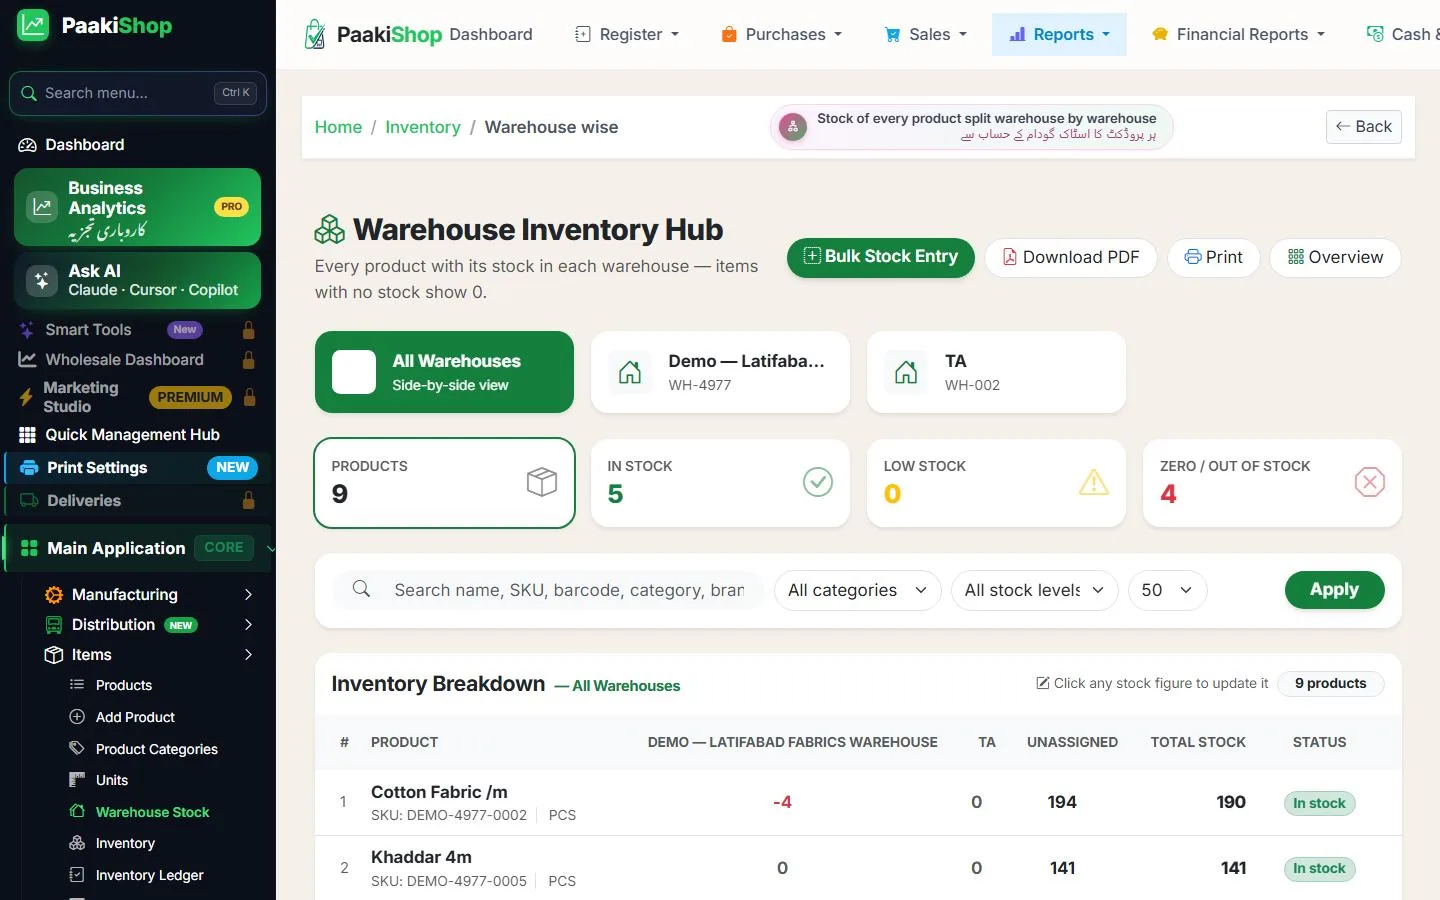
Task: Go to Inventory breadcrumb link
Action: (423, 127)
